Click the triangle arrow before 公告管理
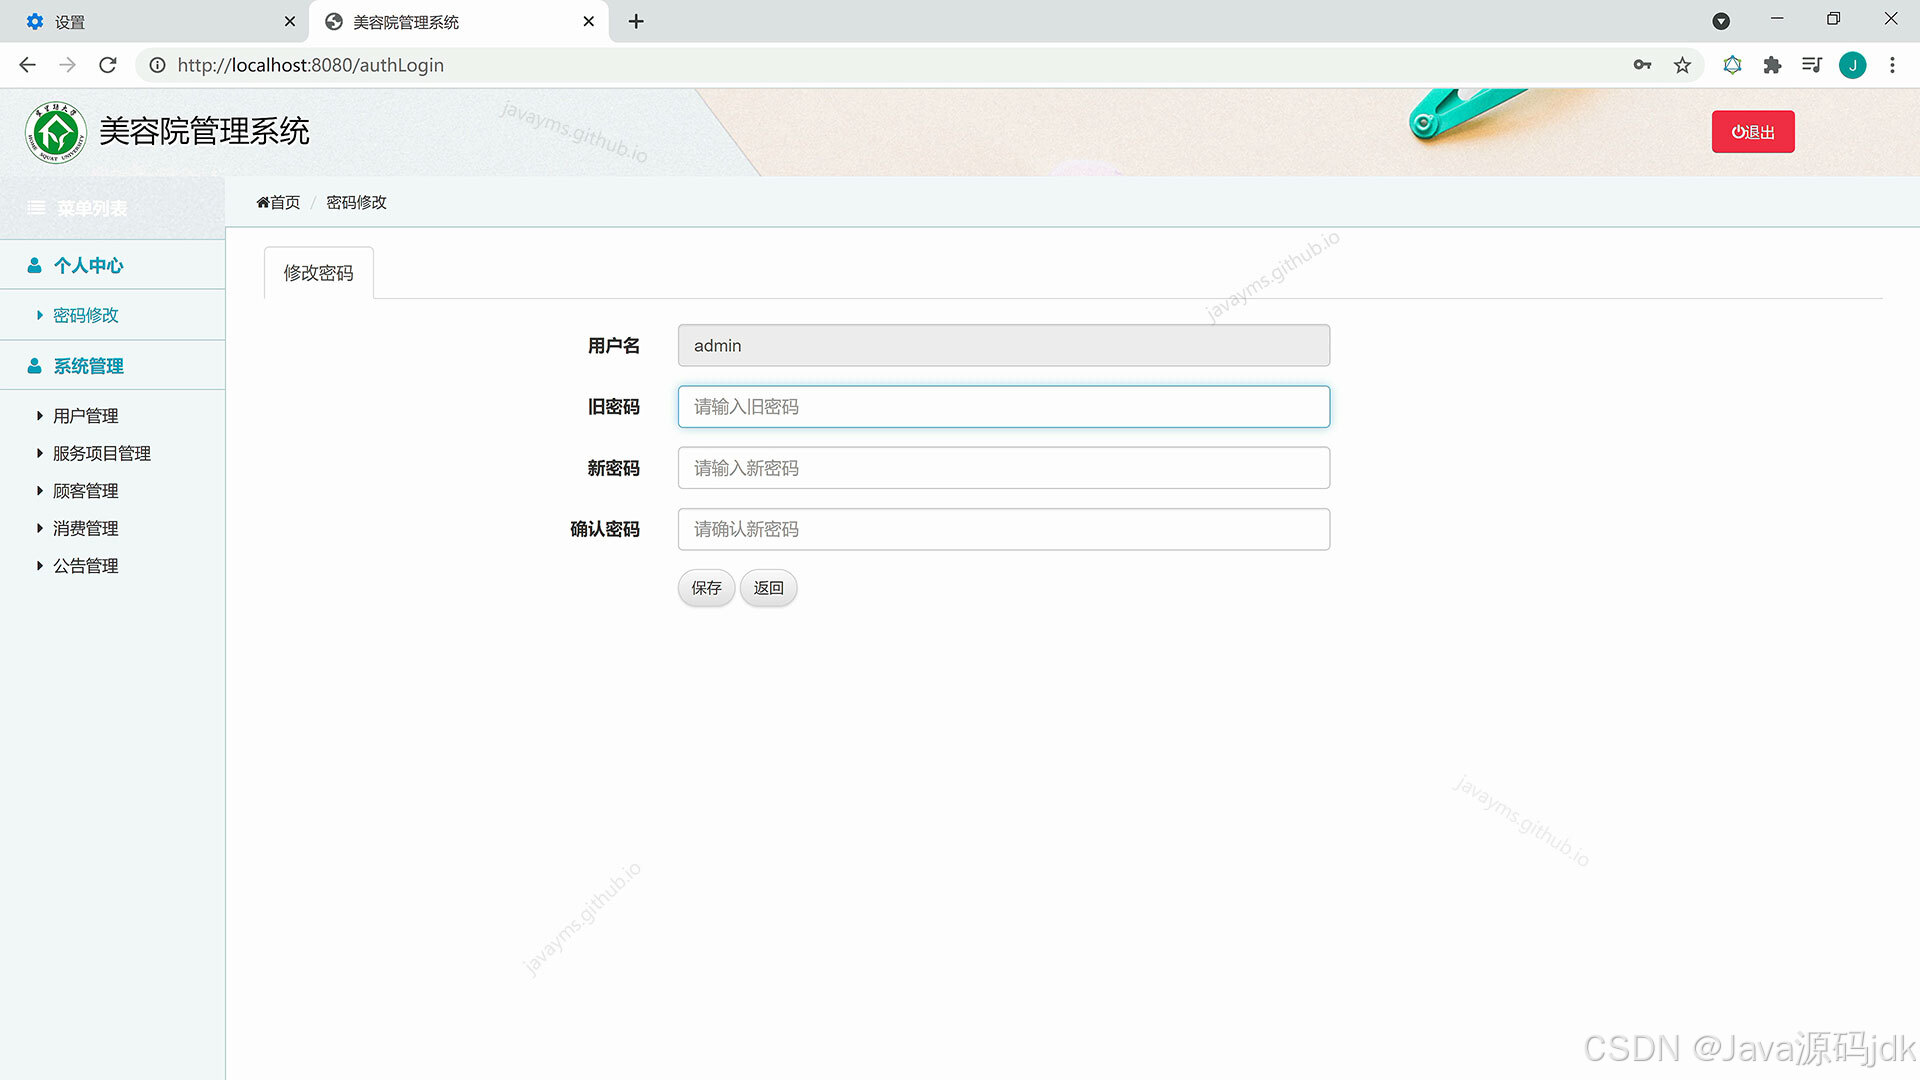Screen dimensions: 1920x1080 [x=40, y=565]
